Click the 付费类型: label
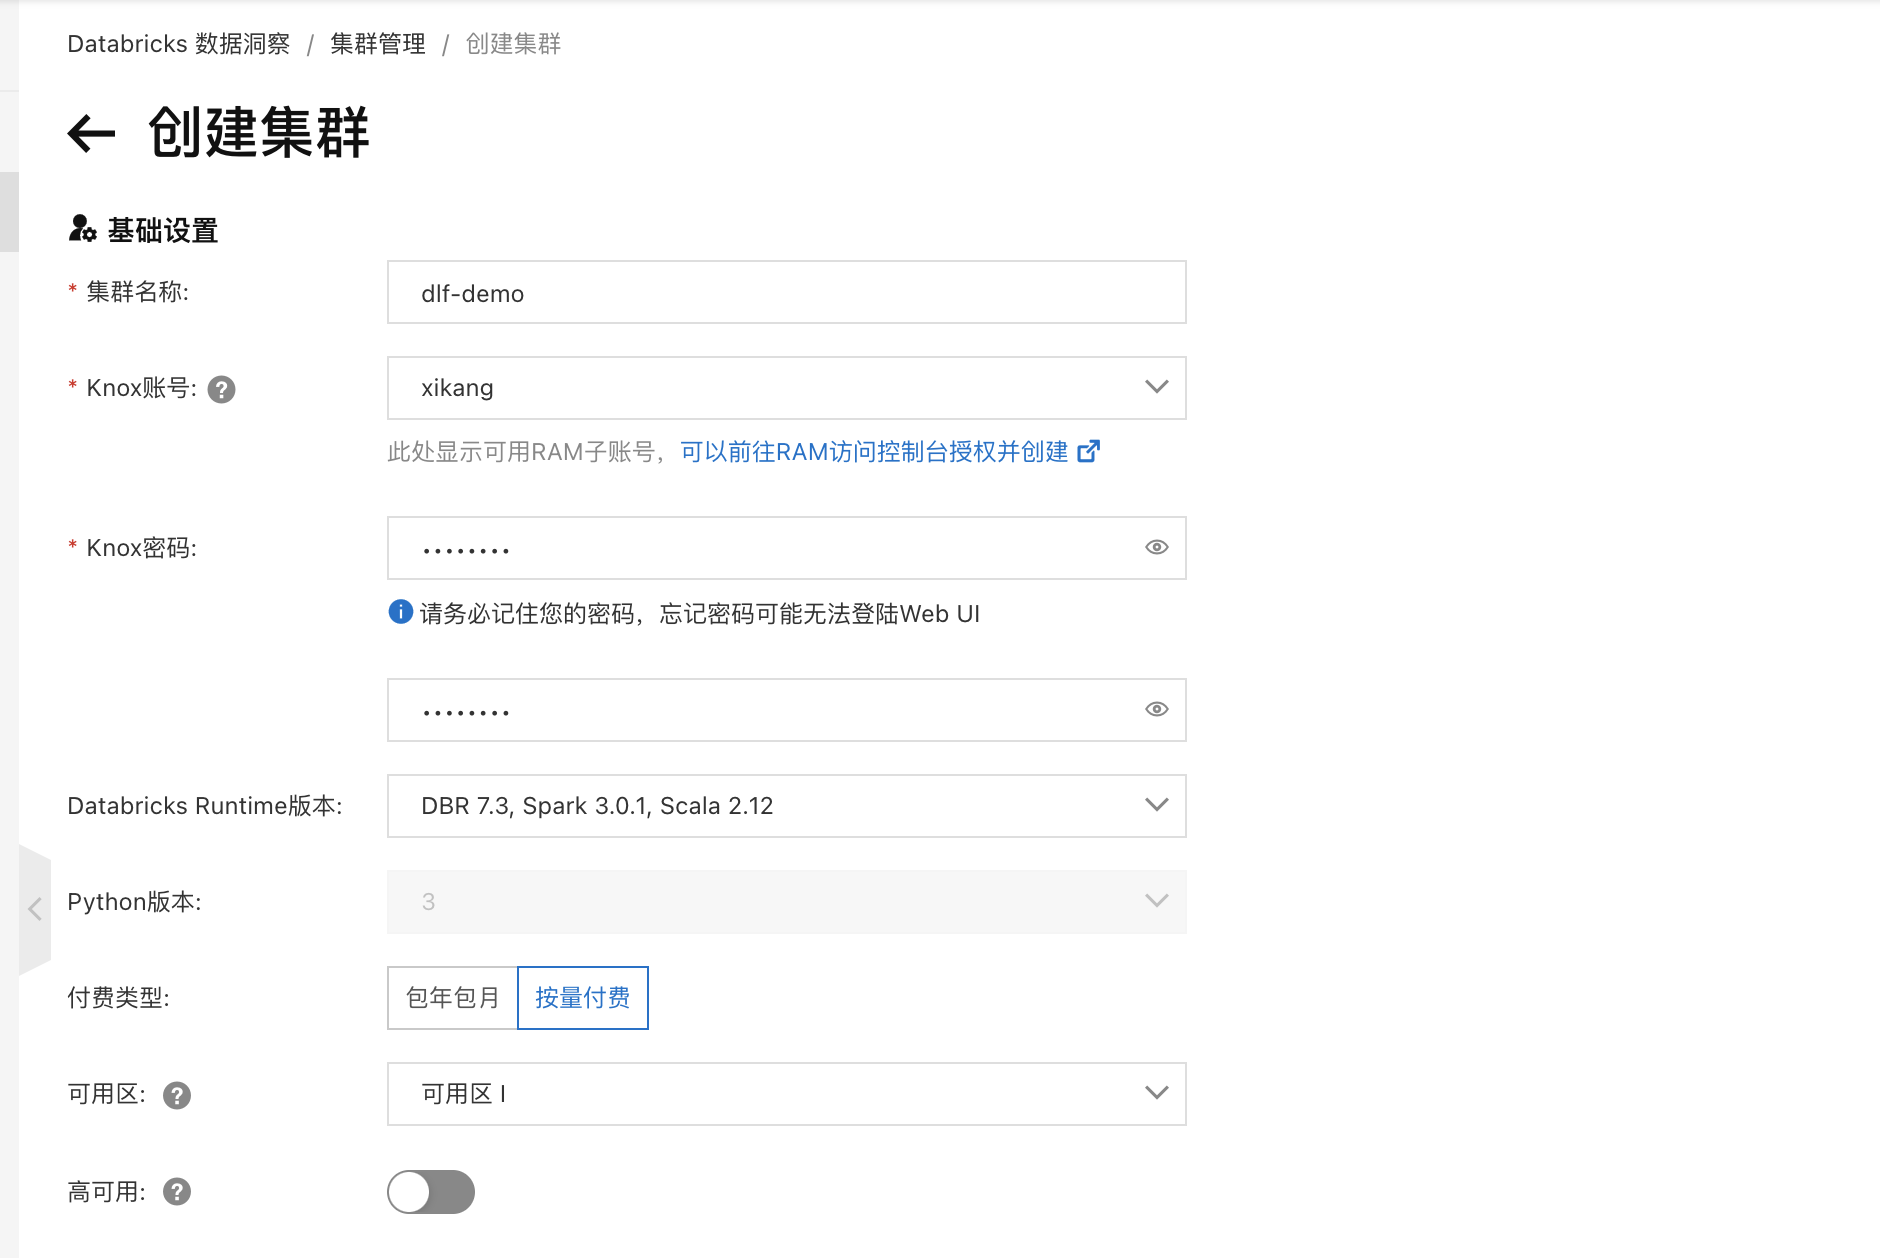This screenshot has height=1258, width=1880. [x=119, y=998]
